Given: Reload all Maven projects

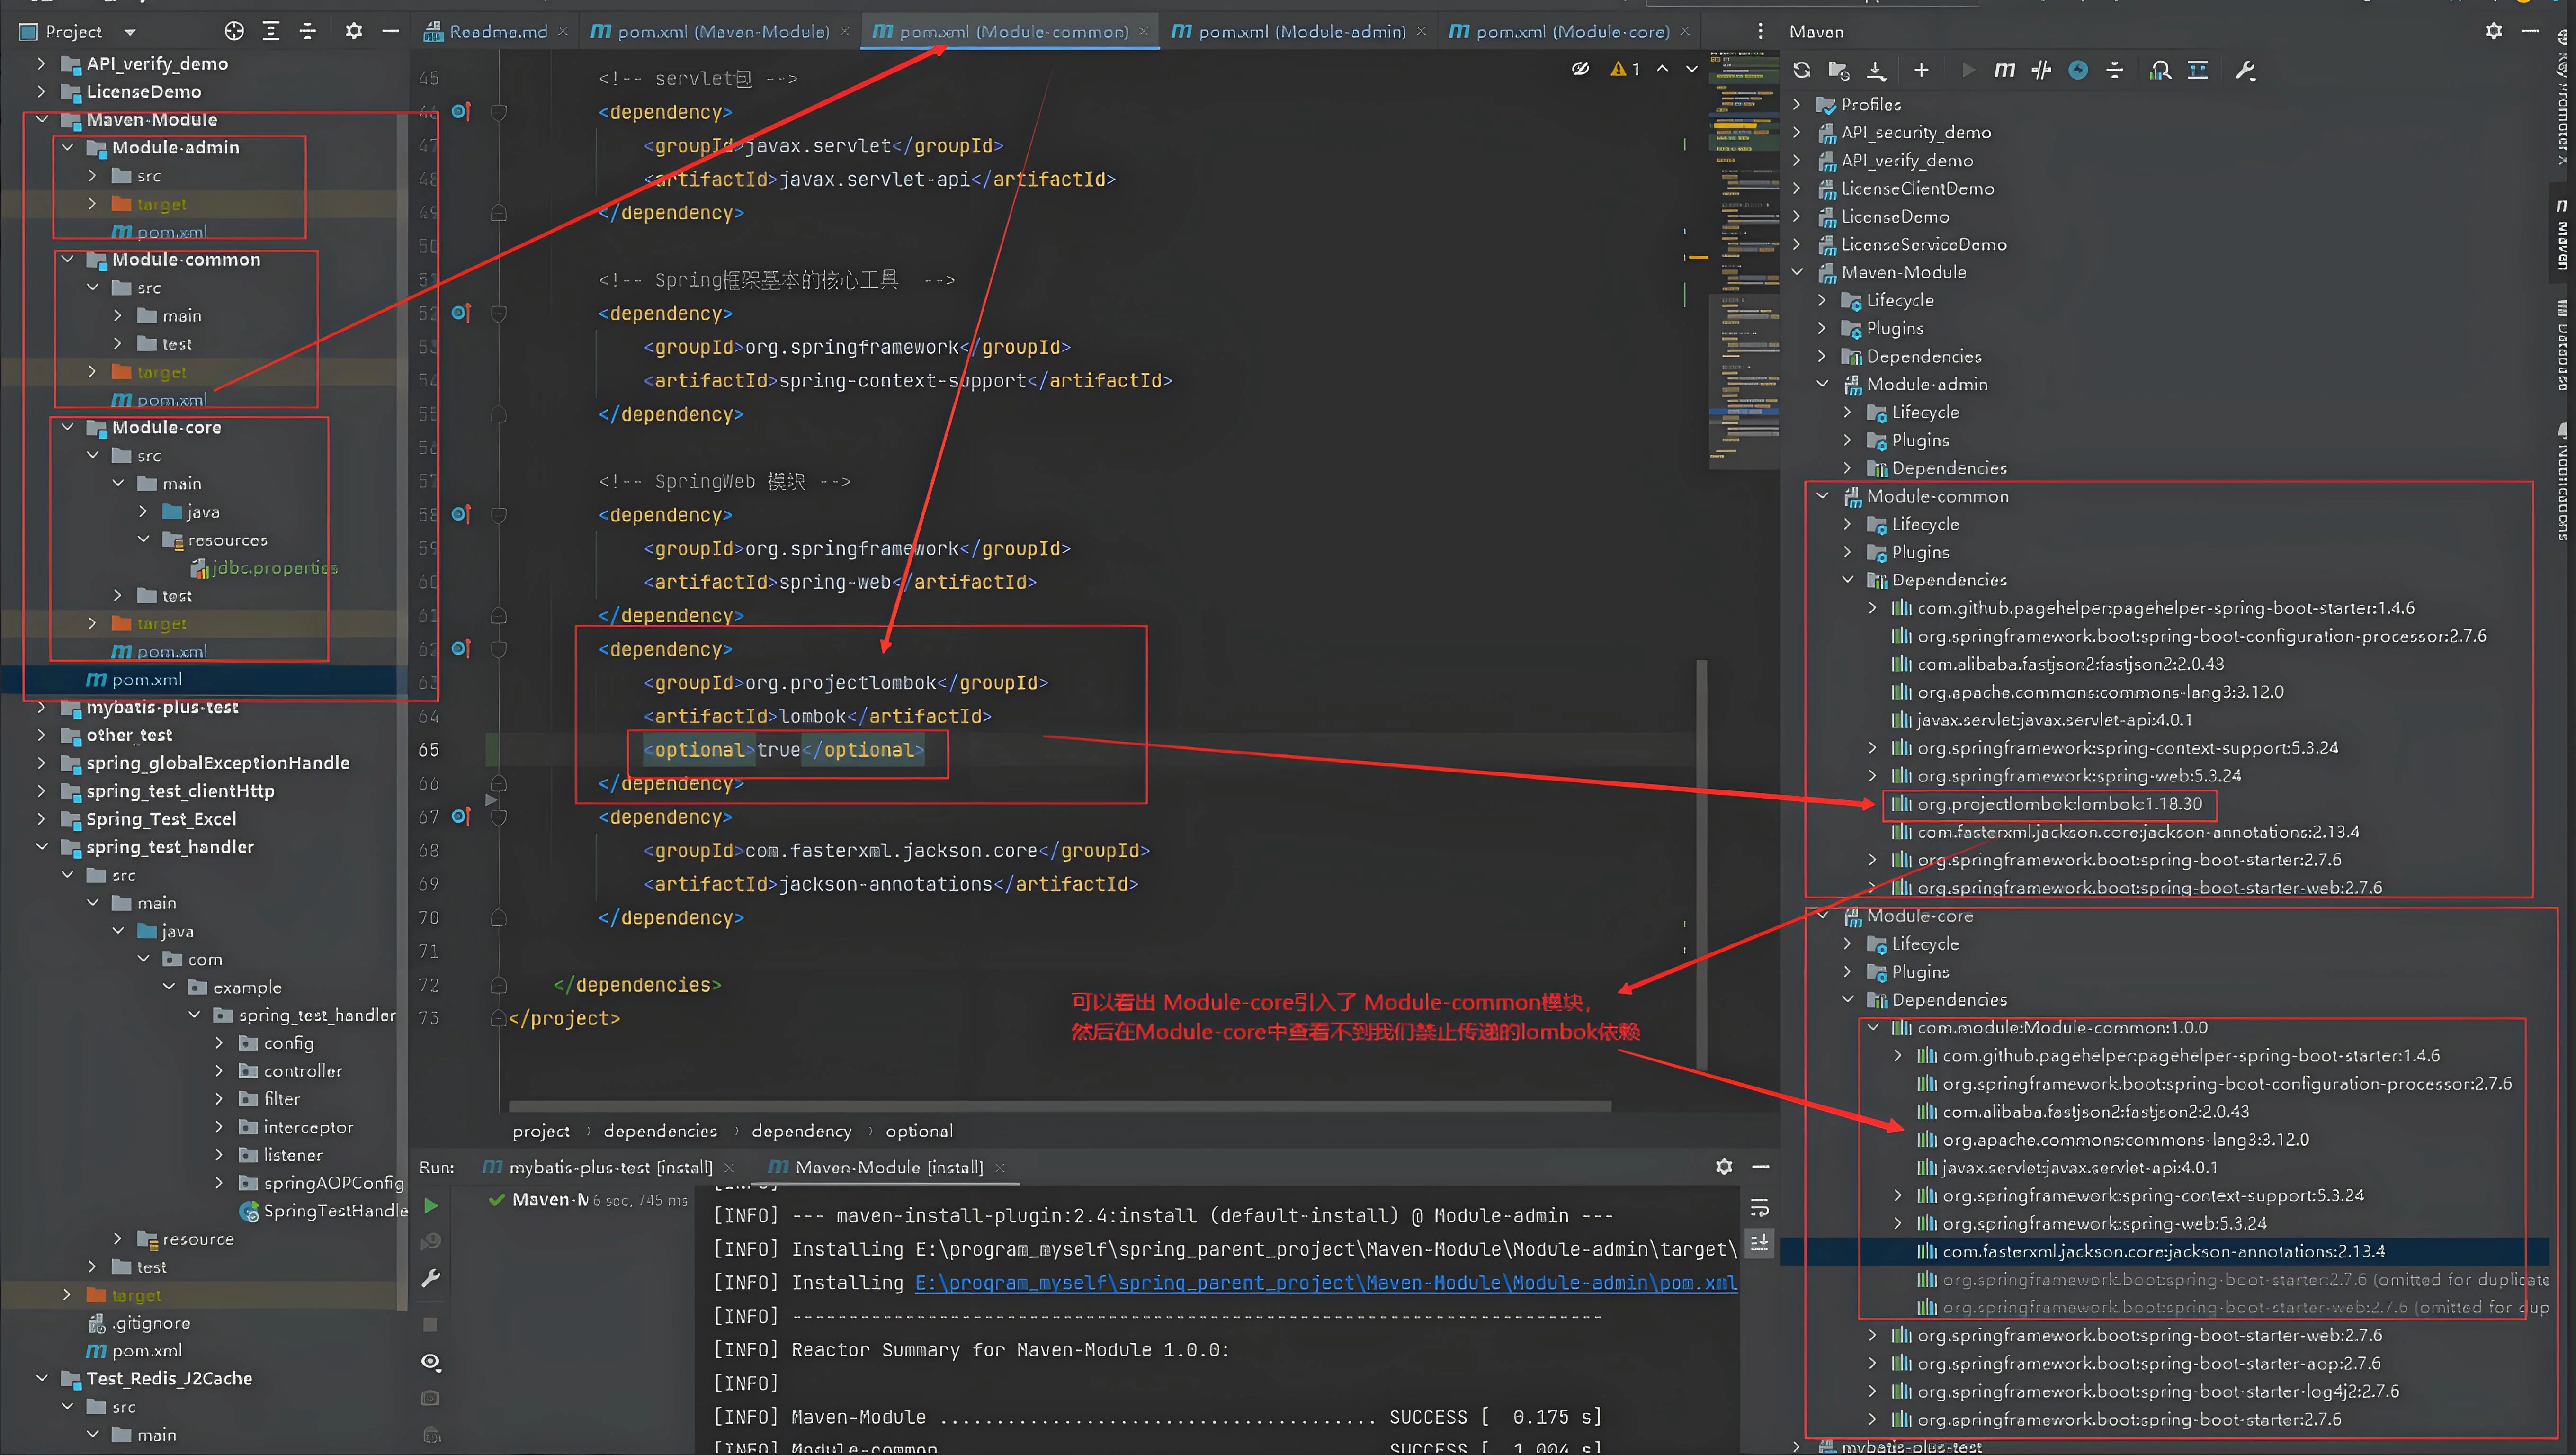Looking at the screenshot, I should pos(1802,70).
